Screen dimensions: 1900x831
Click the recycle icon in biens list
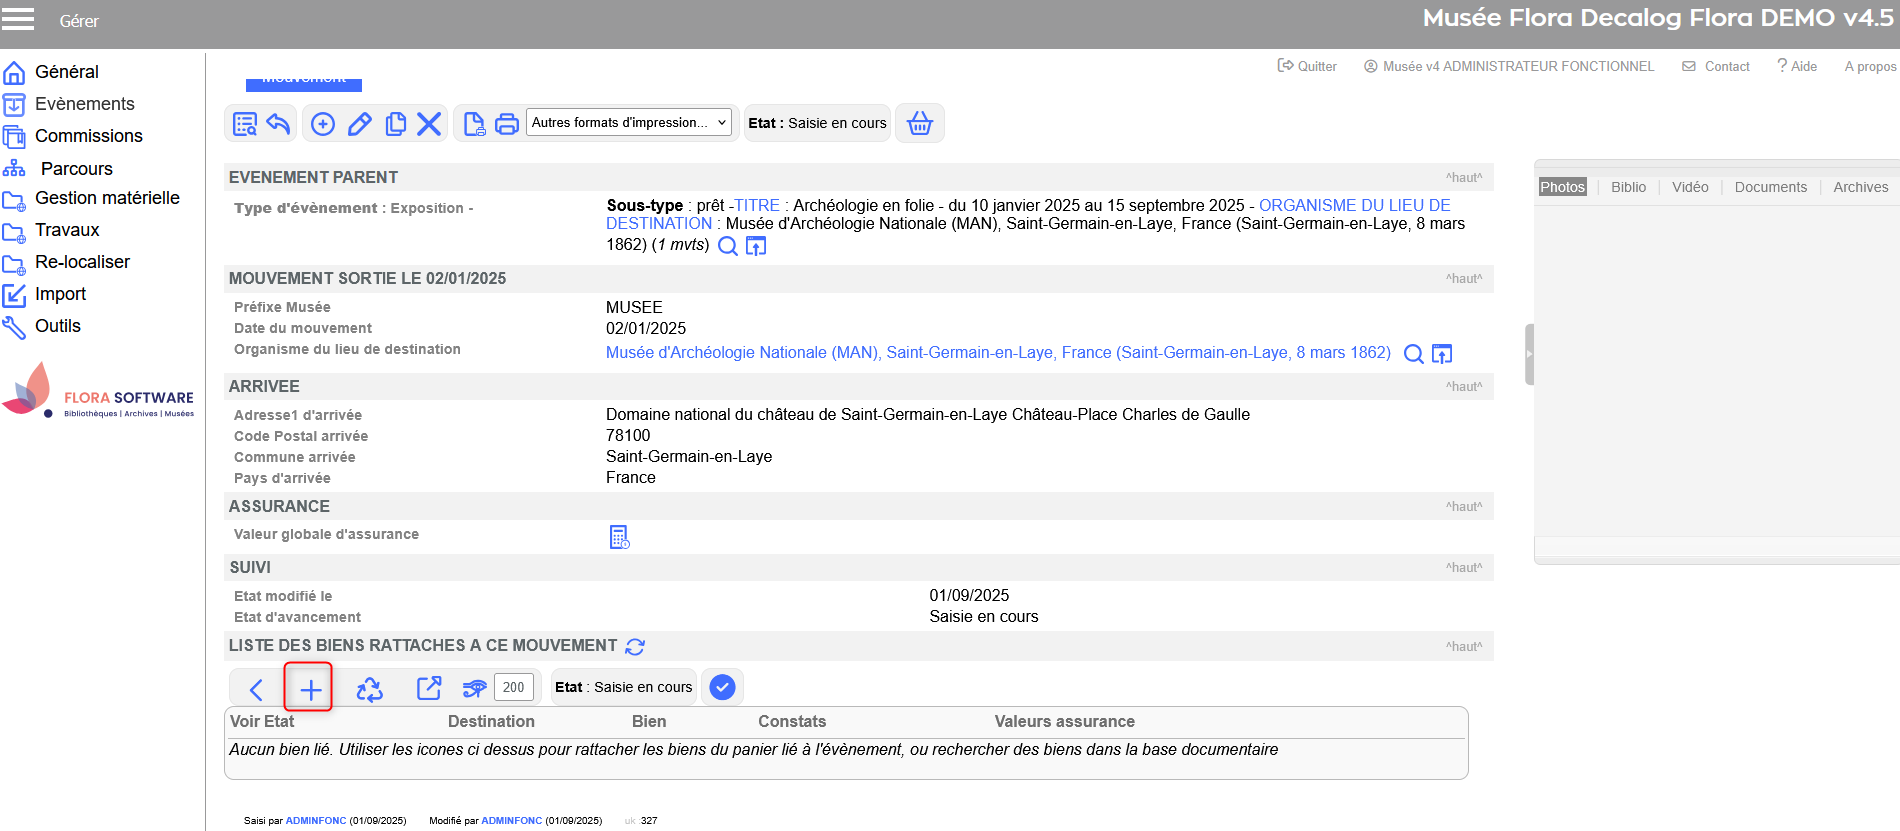pyautogui.click(x=370, y=689)
